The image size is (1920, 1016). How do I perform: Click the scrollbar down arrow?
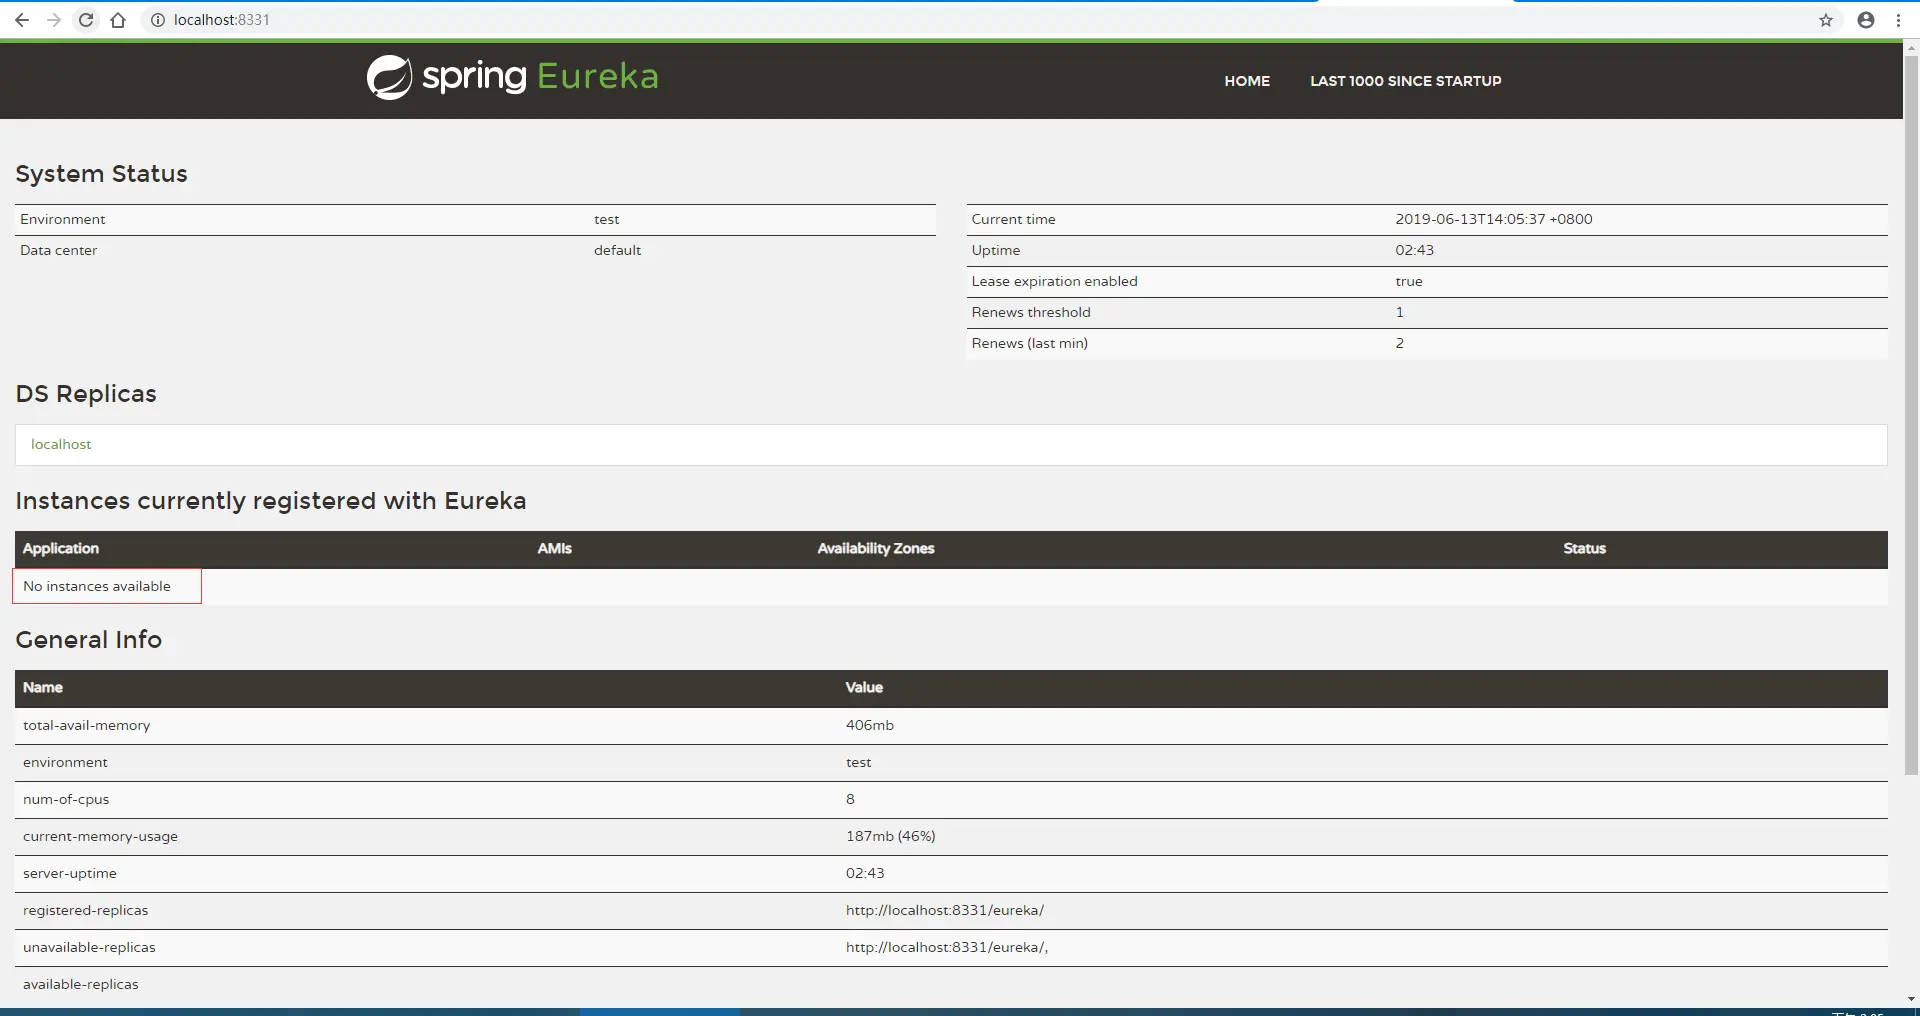point(1911,999)
